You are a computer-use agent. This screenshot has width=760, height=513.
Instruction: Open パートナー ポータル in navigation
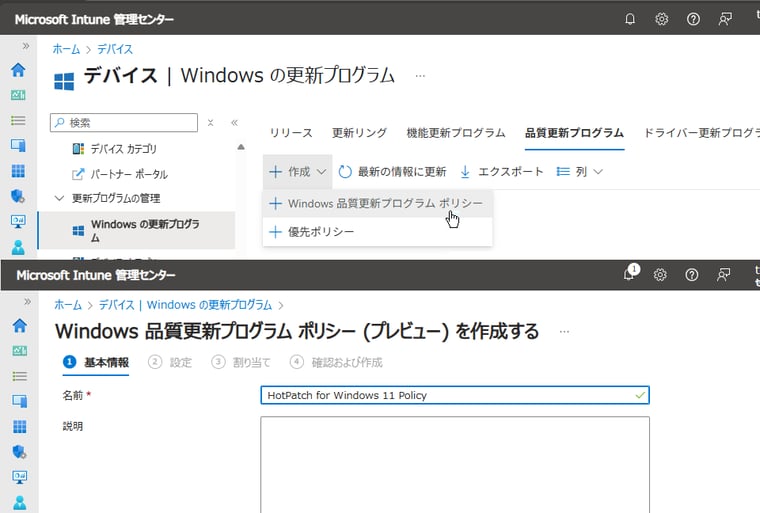coord(120,174)
